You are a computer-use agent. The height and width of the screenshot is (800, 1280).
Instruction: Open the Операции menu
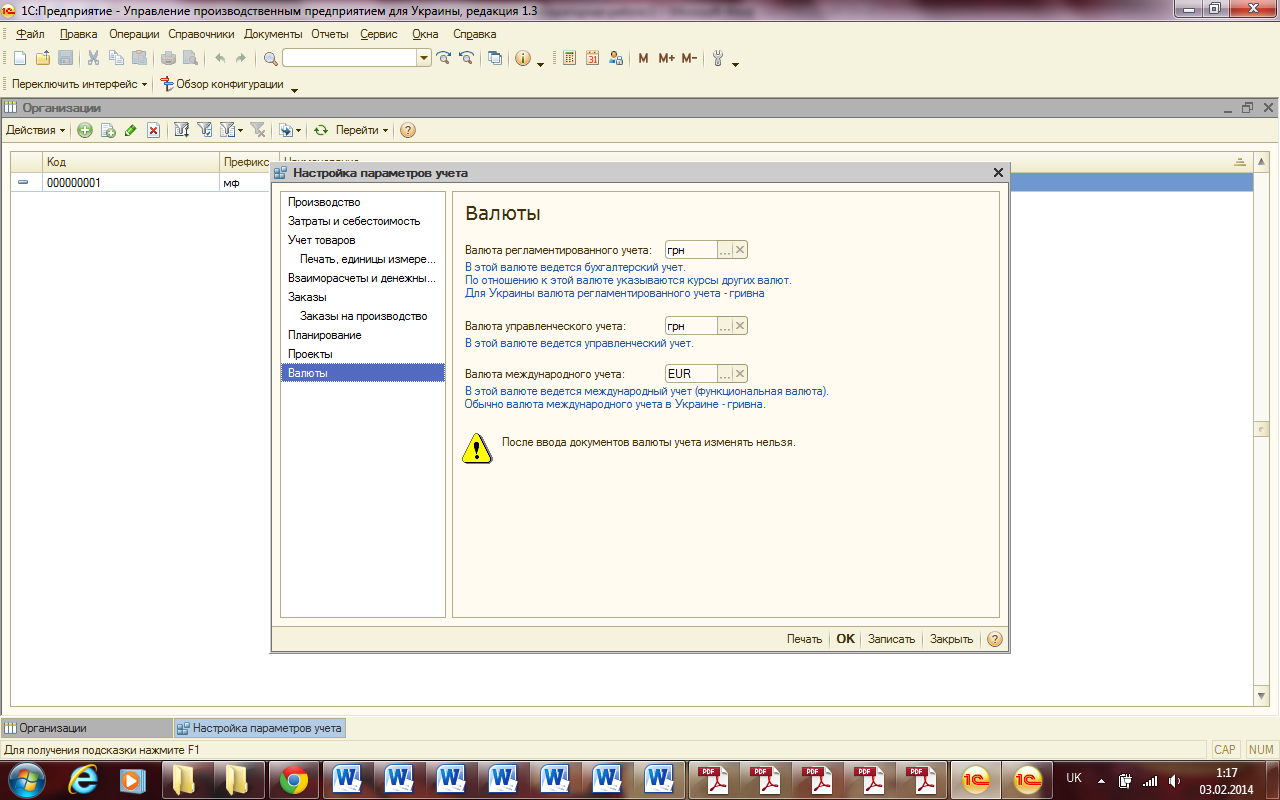[x=134, y=34]
